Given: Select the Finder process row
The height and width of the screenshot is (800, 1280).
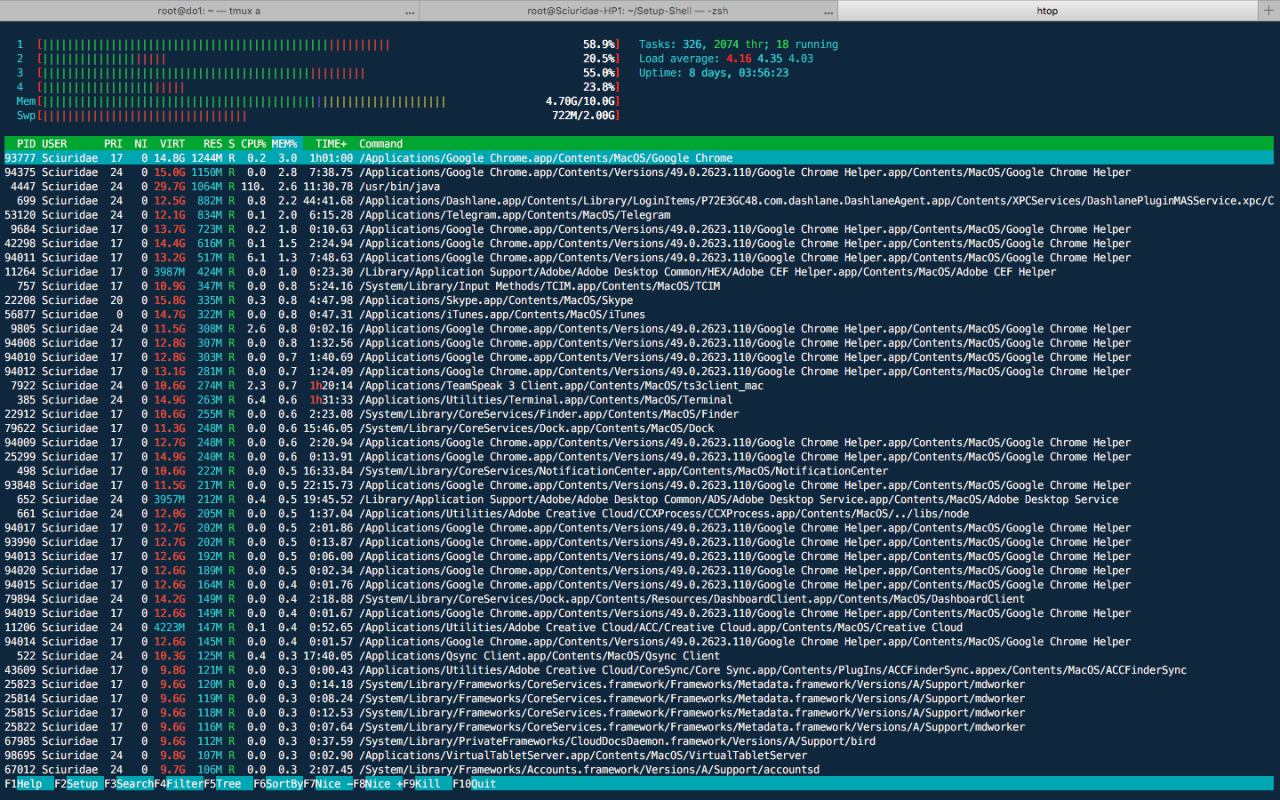Looking at the screenshot, I should click(x=640, y=414).
